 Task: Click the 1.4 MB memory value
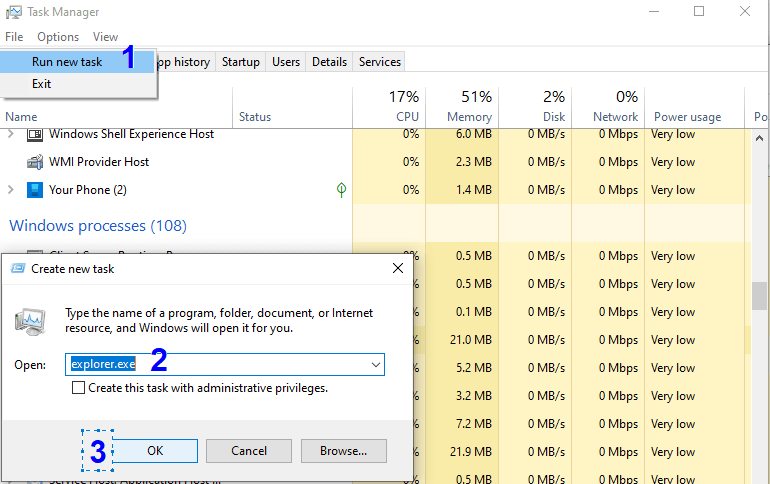(x=473, y=190)
